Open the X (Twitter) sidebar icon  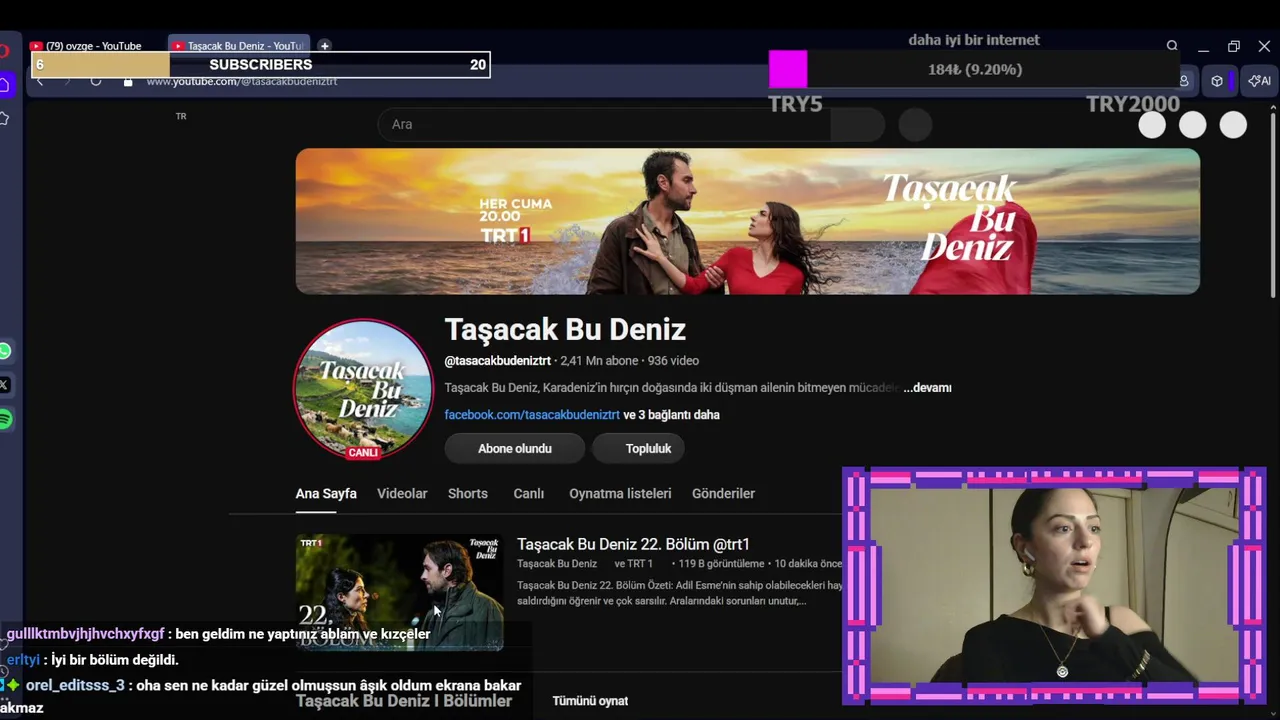point(5,385)
